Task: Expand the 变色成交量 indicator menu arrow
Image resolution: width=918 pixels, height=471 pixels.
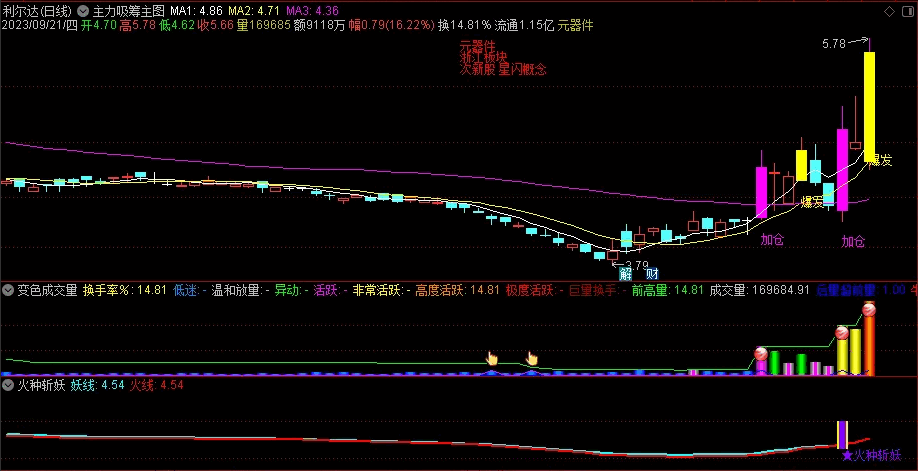Action: click(x=8, y=289)
